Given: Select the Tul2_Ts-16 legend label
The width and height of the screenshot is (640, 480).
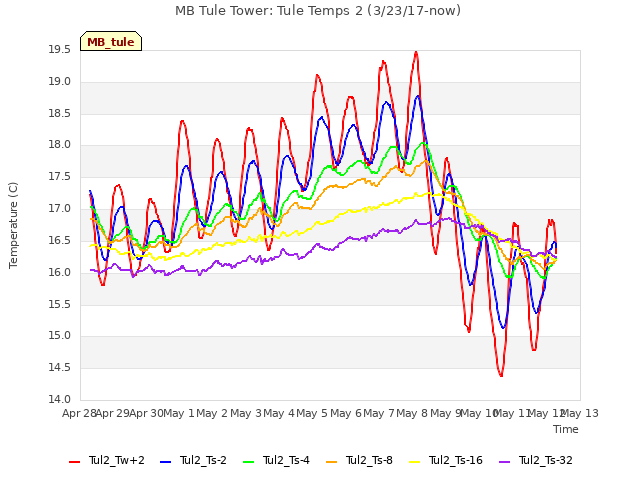Looking at the screenshot, I should tap(456, 460).
